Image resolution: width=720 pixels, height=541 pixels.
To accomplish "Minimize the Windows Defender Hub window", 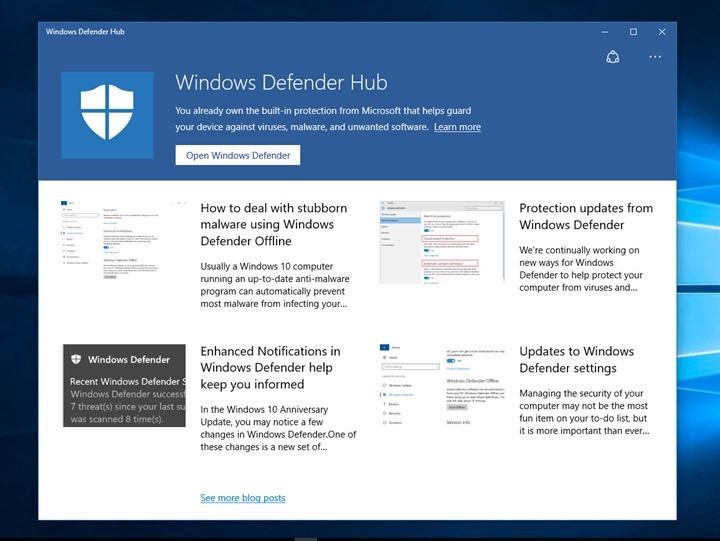I will tap(606, 32).
